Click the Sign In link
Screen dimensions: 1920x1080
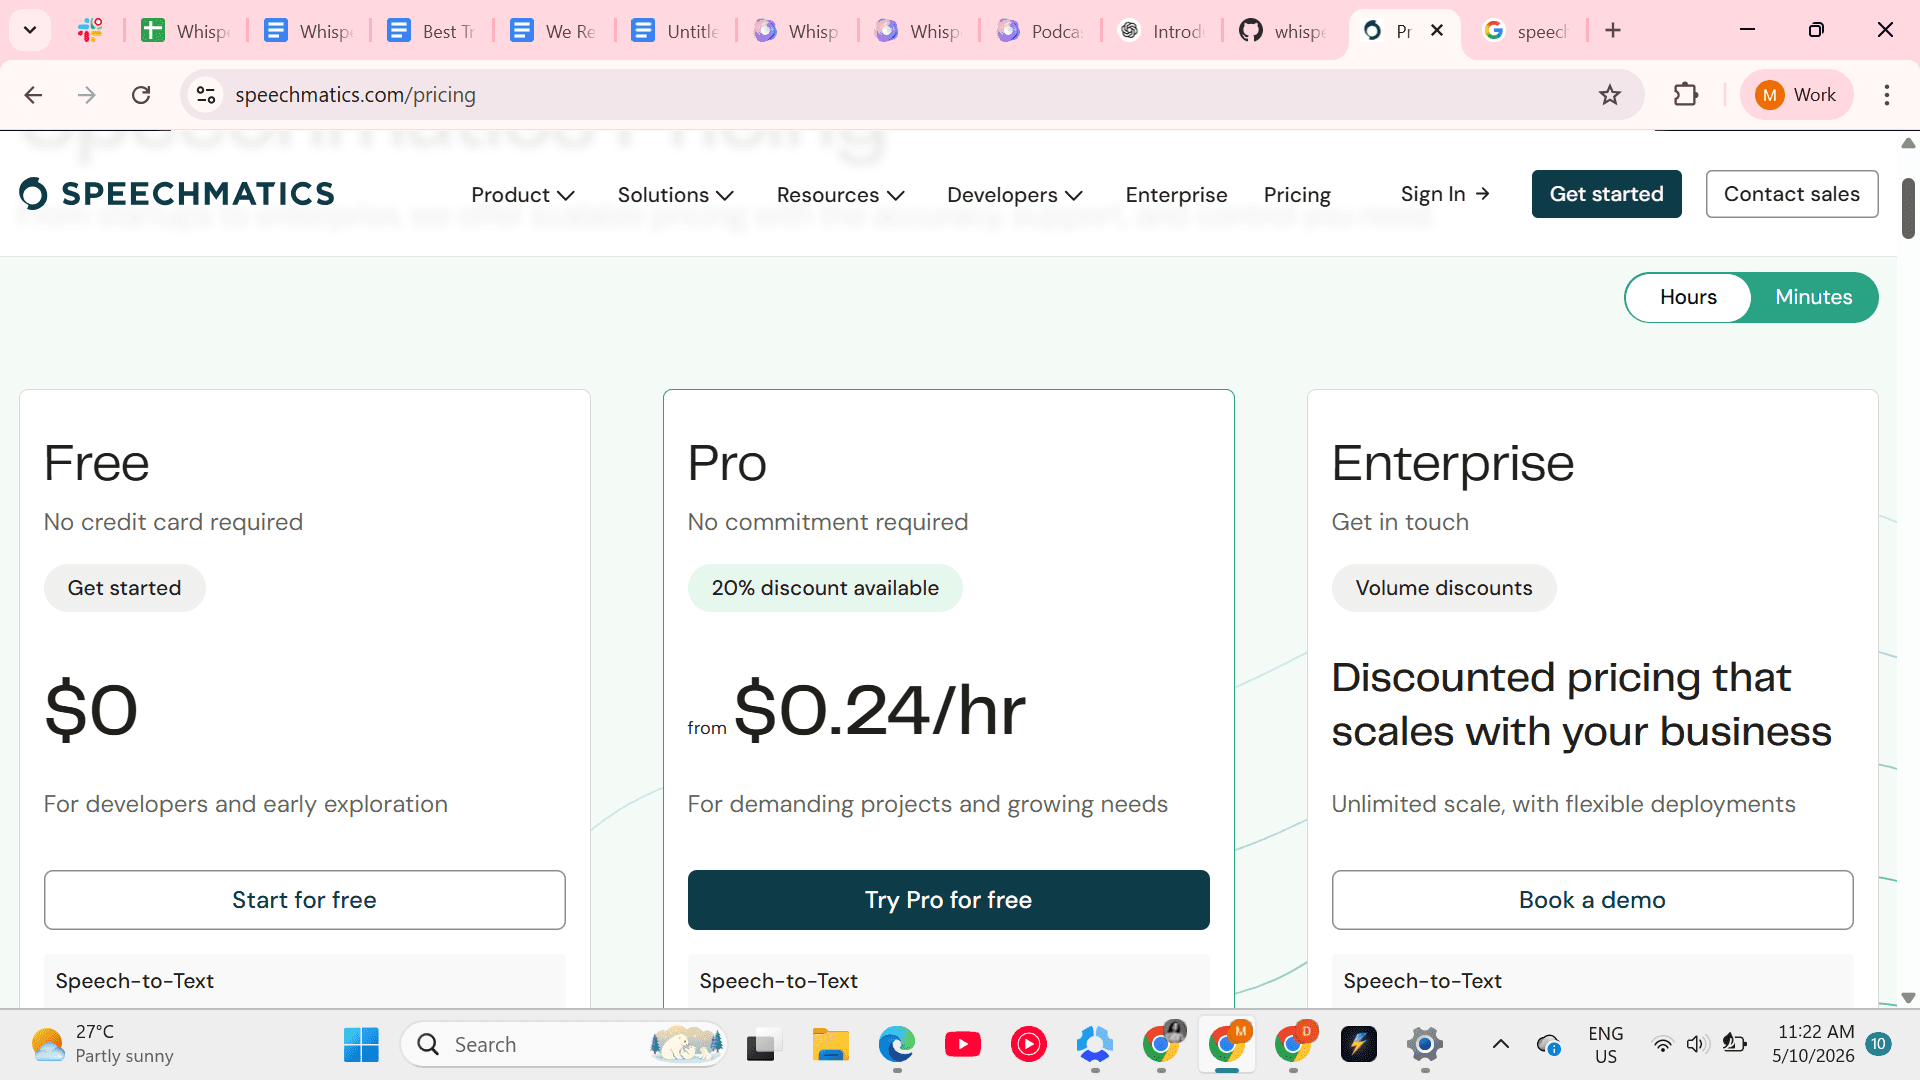click(1445, 194)
